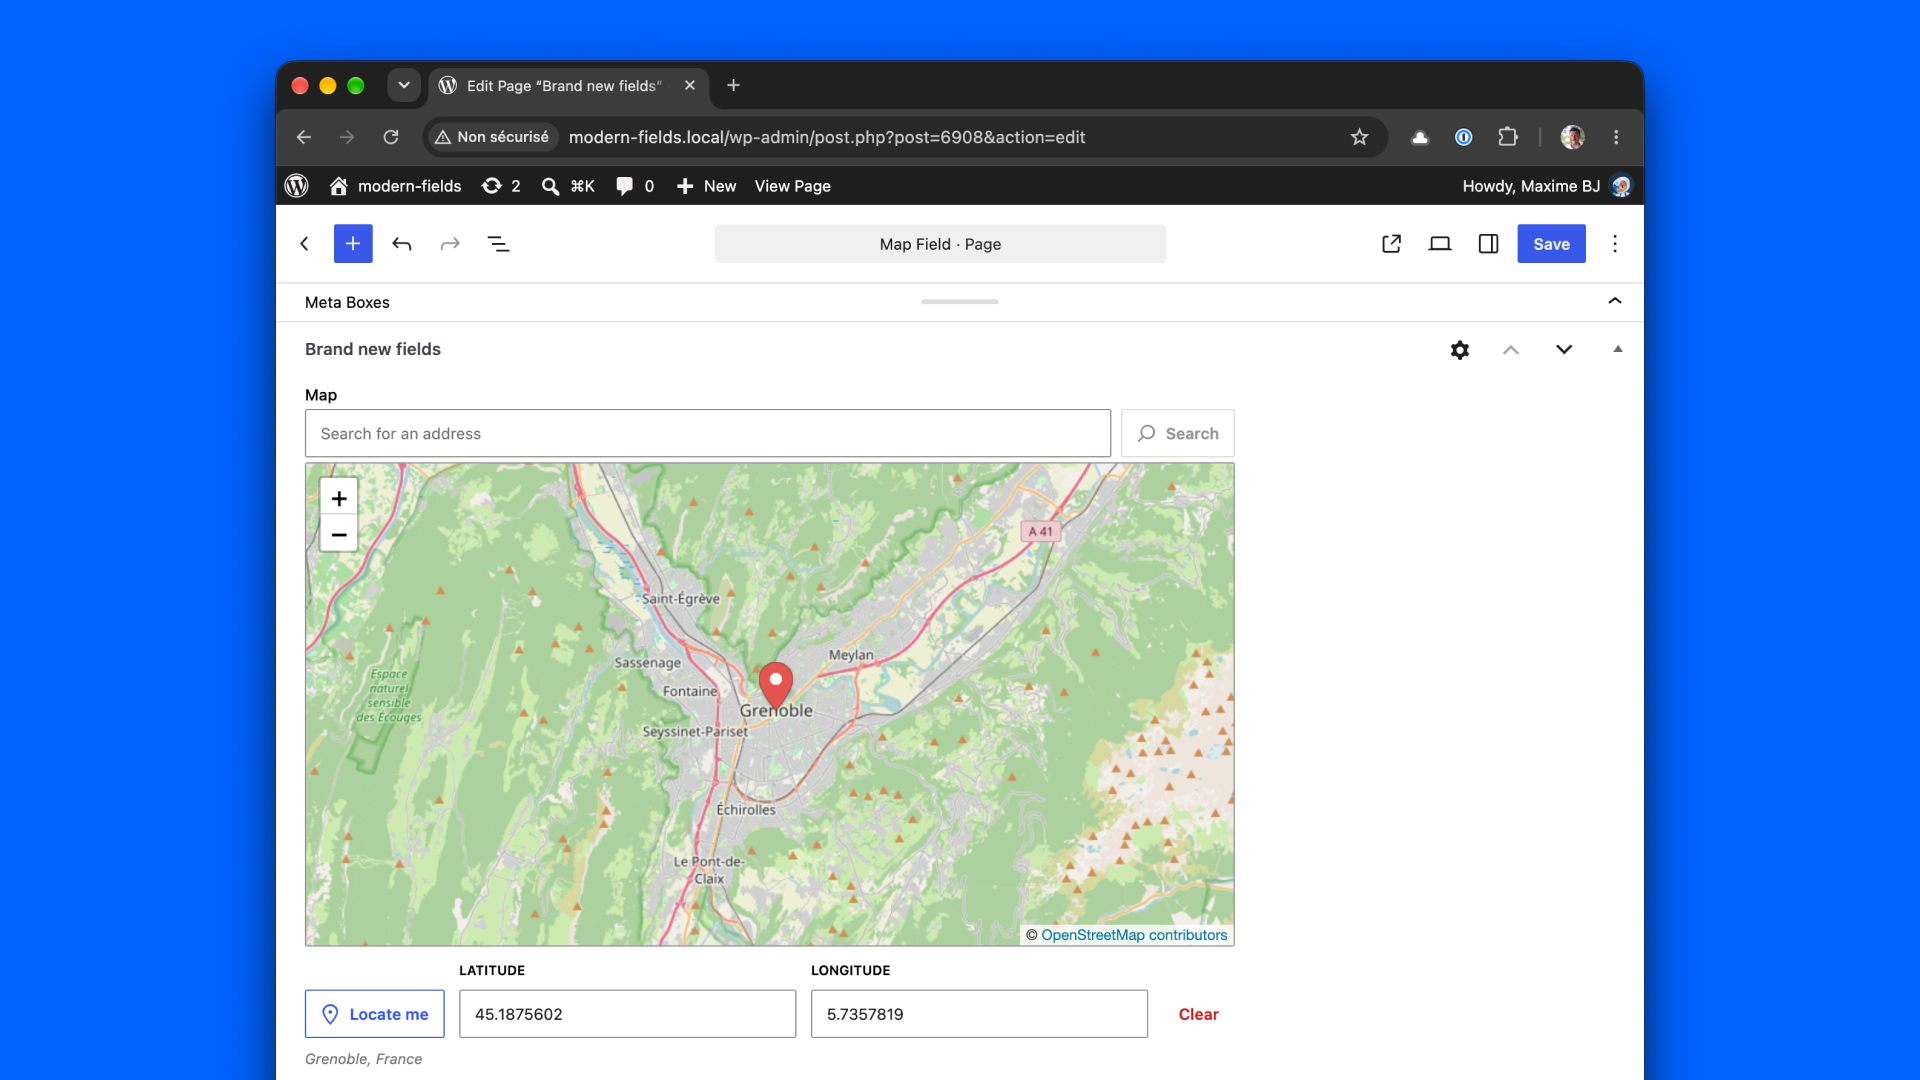The image size is (1920, 1080).
Task: Save the page
Action: [x=1551, y=244]
